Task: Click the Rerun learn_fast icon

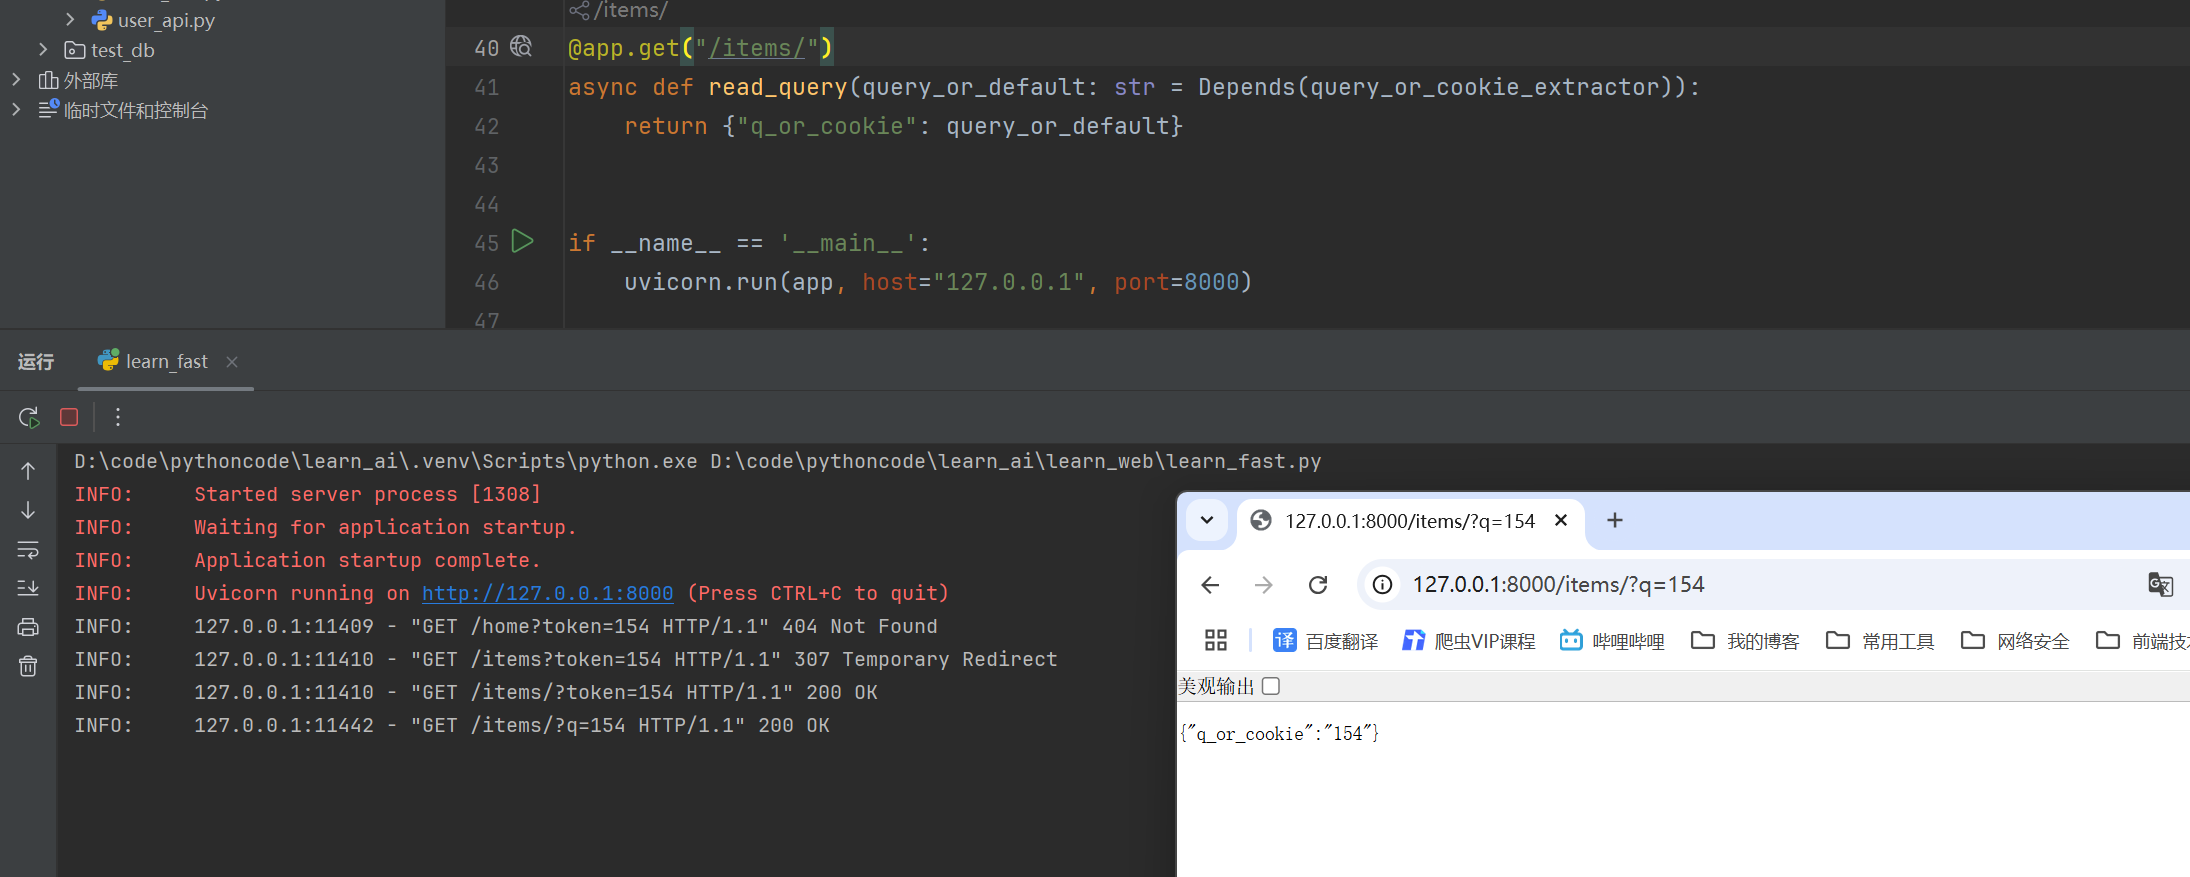Action: 29,417
